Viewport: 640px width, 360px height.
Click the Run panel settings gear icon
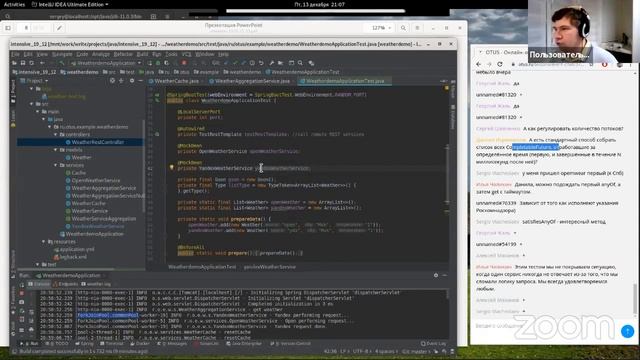(436, 276)
